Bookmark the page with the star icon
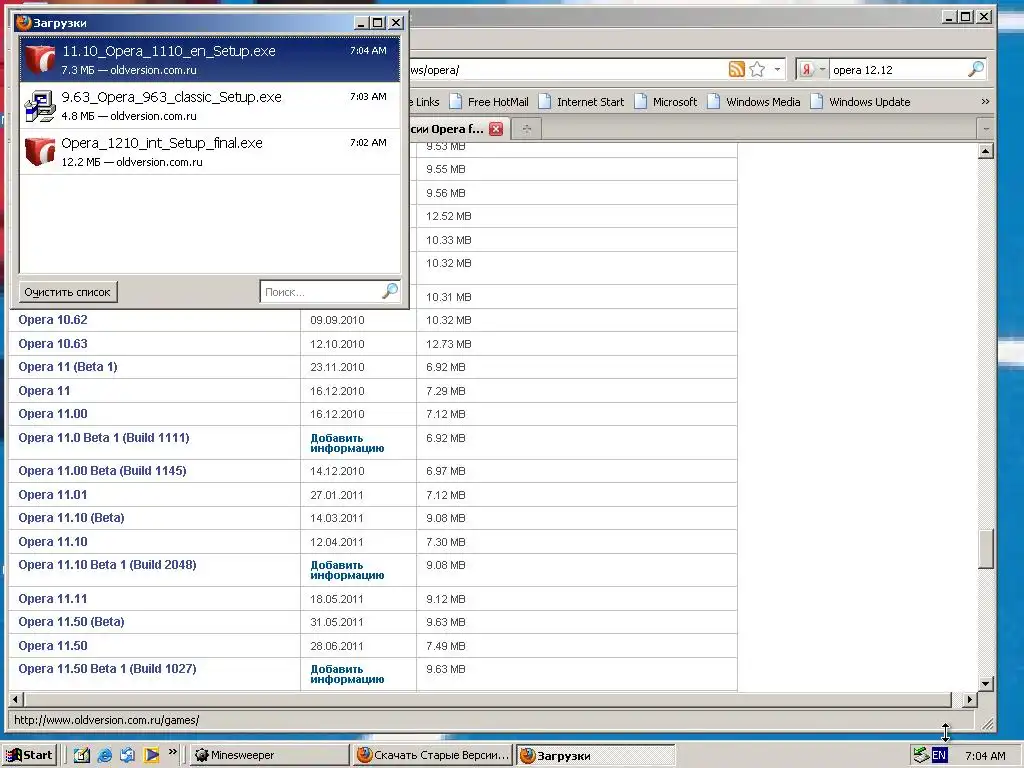Image resolution: width=1024 pixels, height=768 pixels. click(x=758, y=69)
